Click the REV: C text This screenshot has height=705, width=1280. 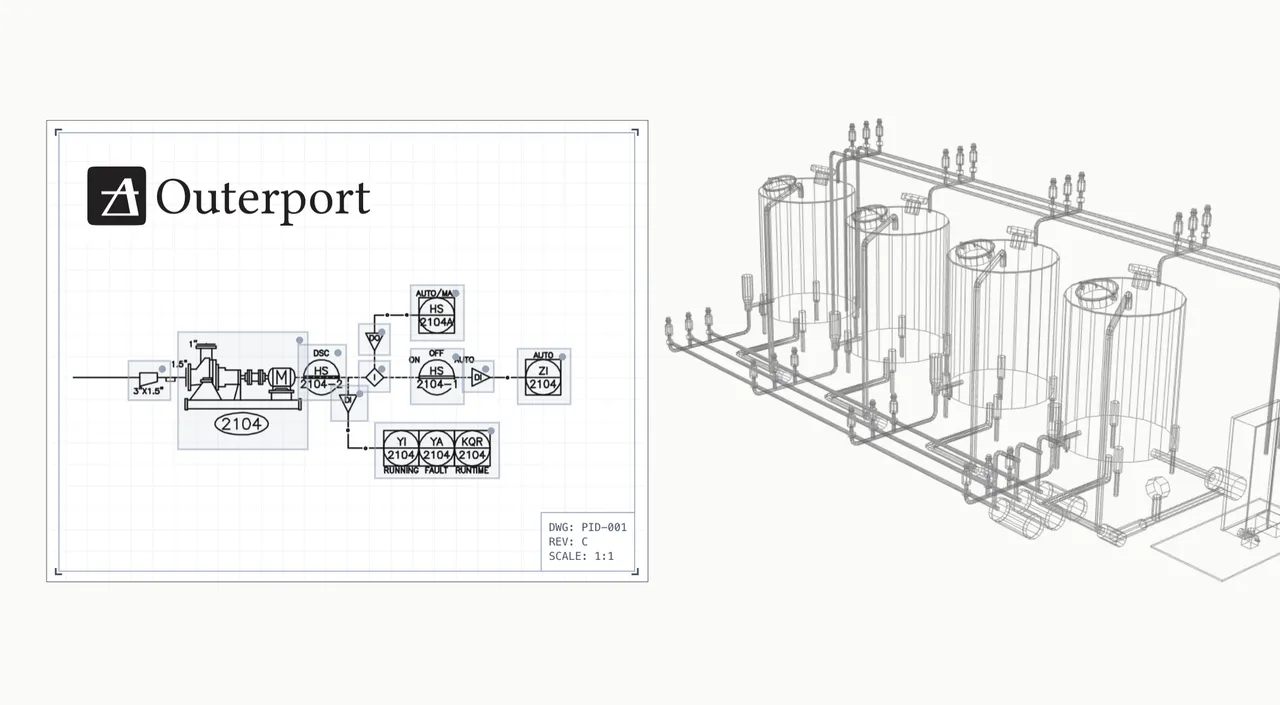568,541
